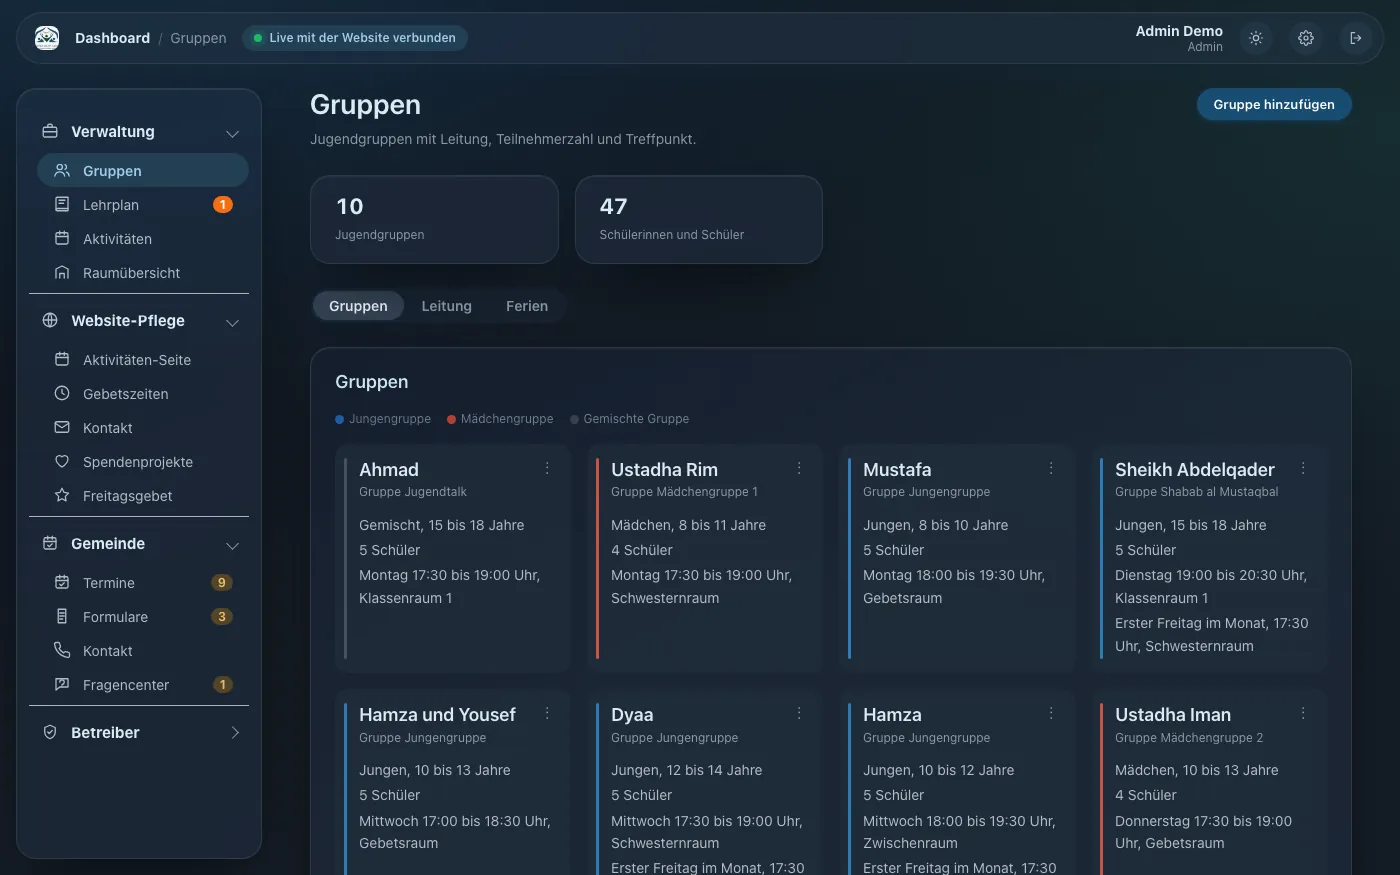Click the Gemischte Gruppe legend label
Image resolution: width=1400 pixels, height=875 pixels.
[636, 419]
